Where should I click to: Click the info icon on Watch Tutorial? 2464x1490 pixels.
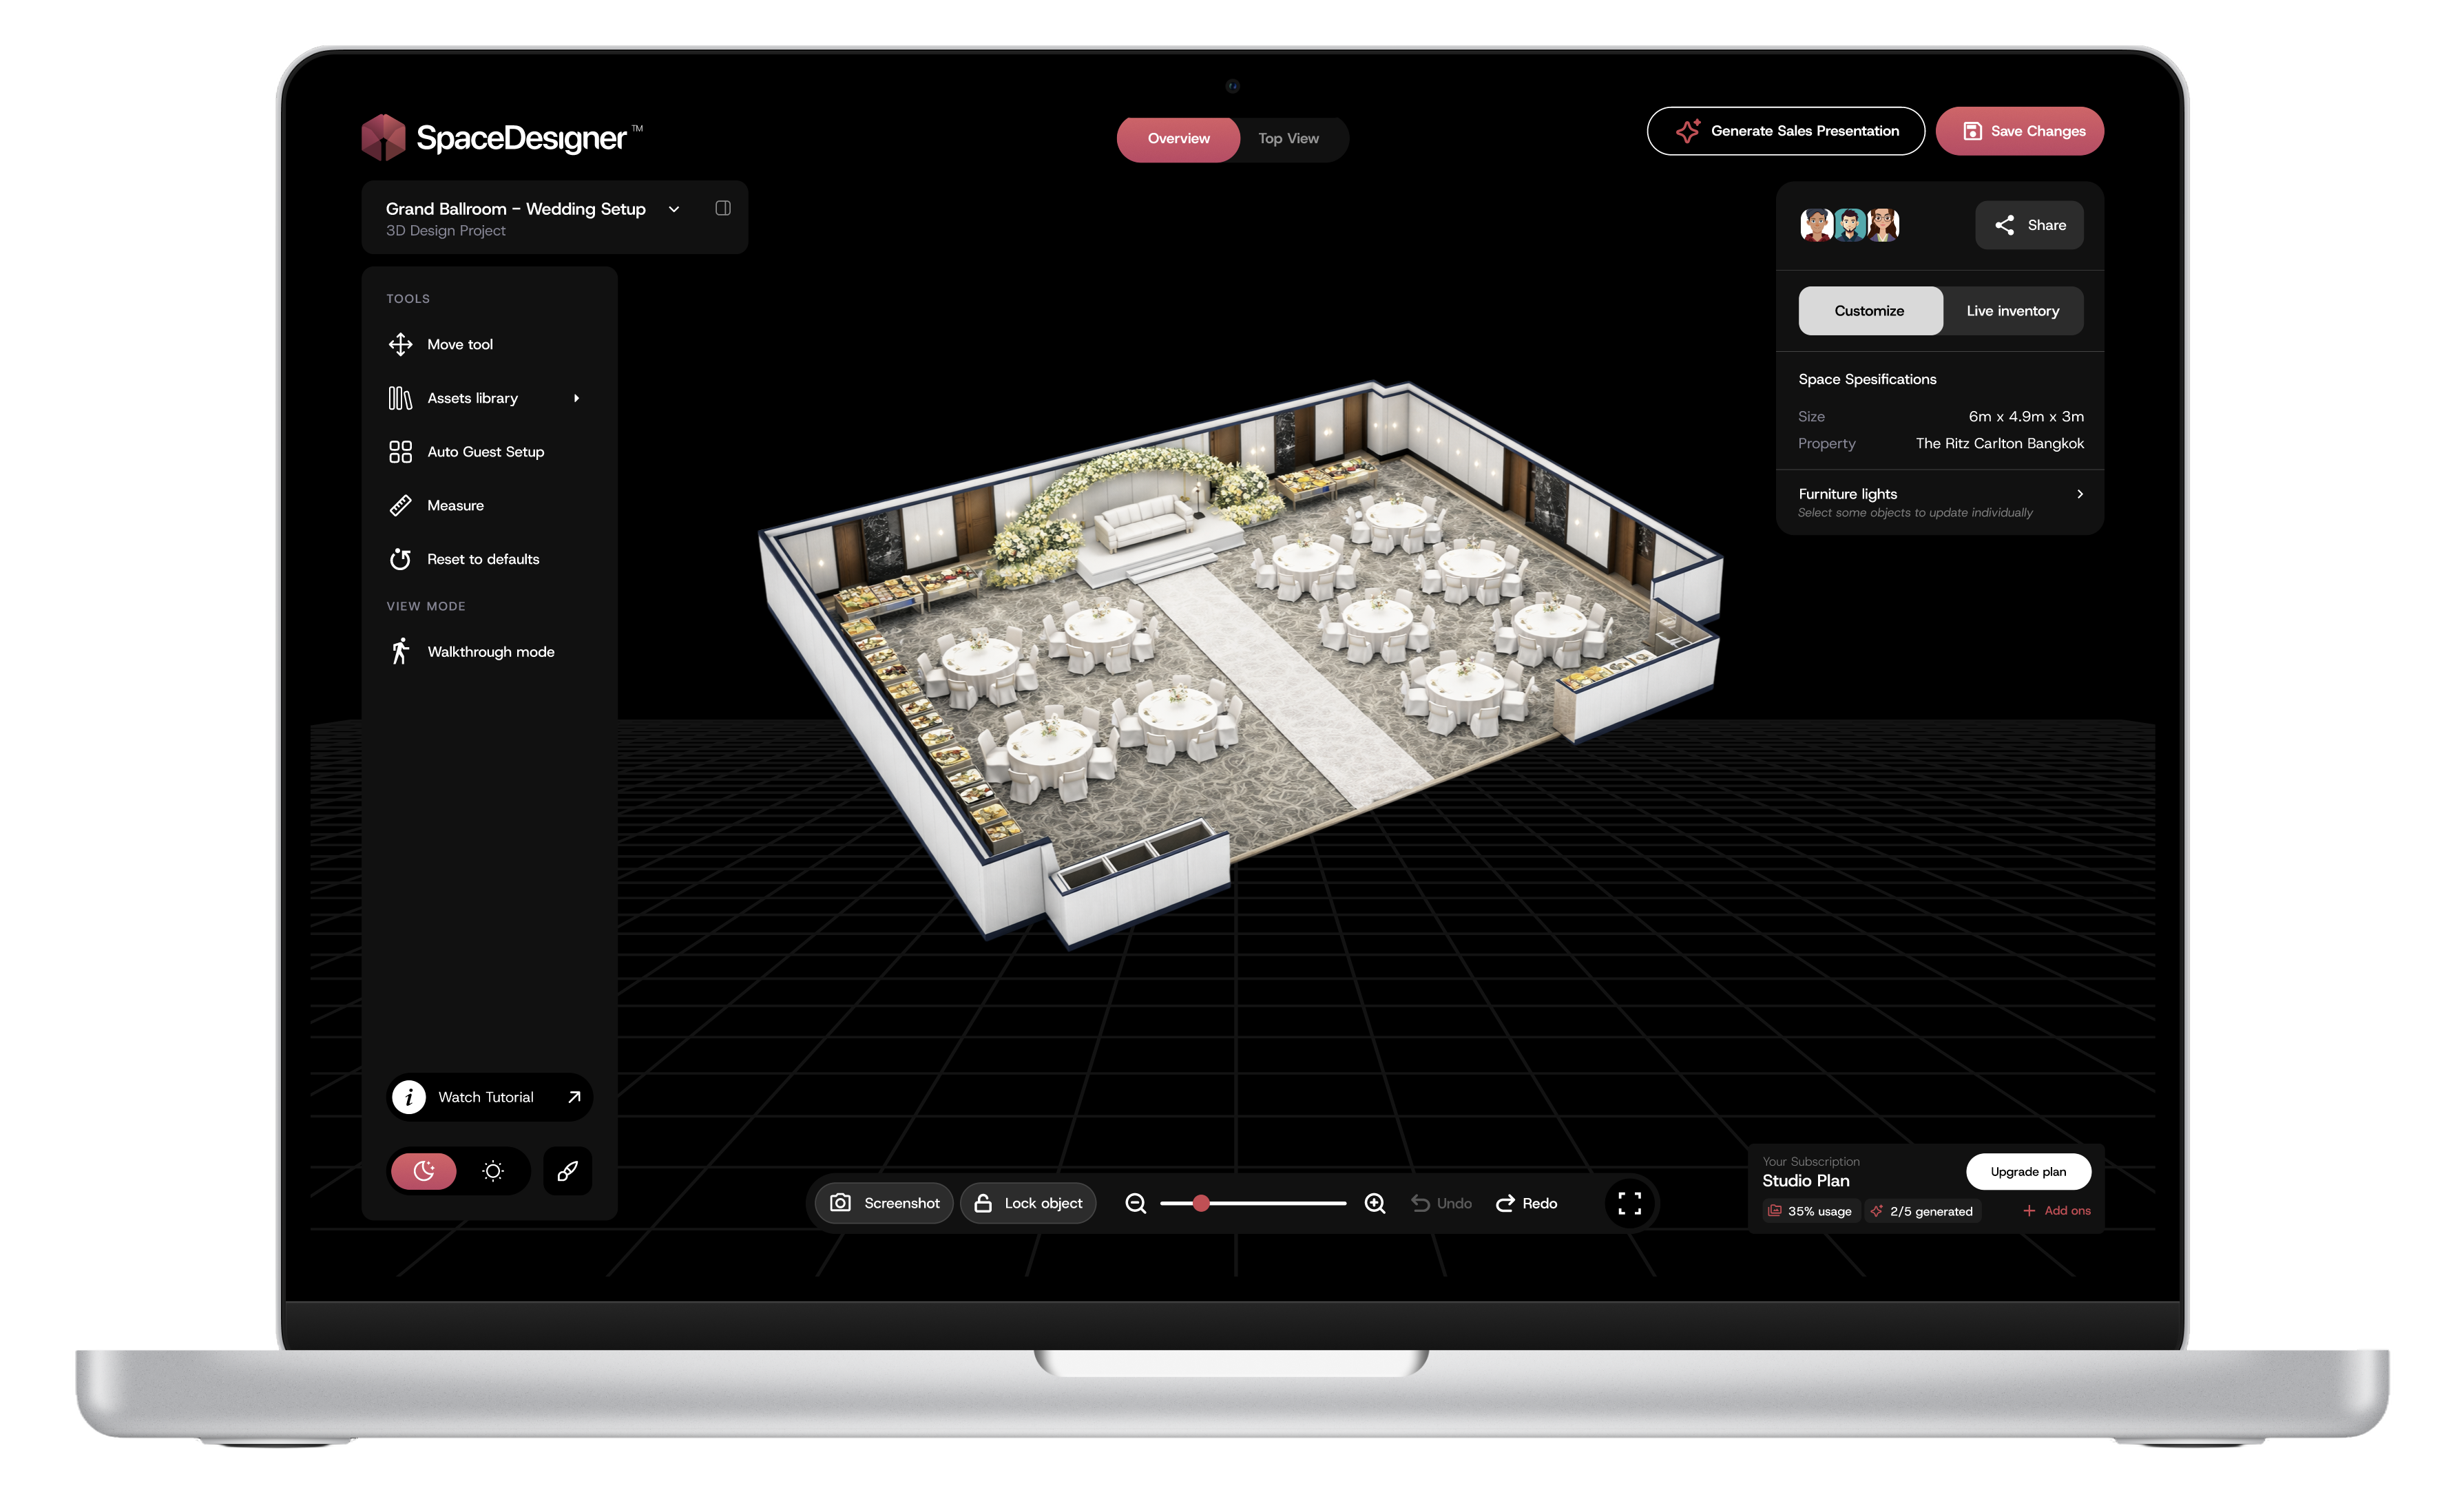tap(408, 1097)
